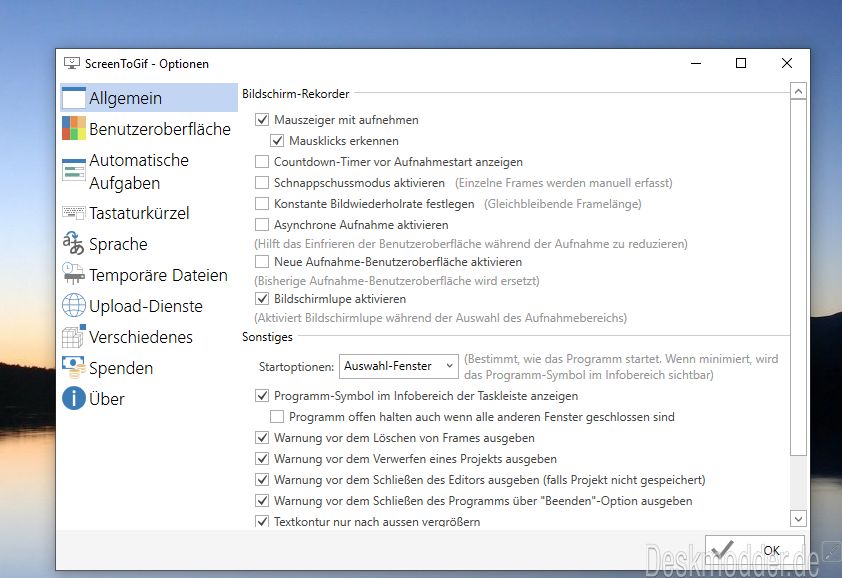Enable Countdown-Timer vor Aufnahmestart checkbox
This screenshot has width=842, height=578.
point(262,162)
